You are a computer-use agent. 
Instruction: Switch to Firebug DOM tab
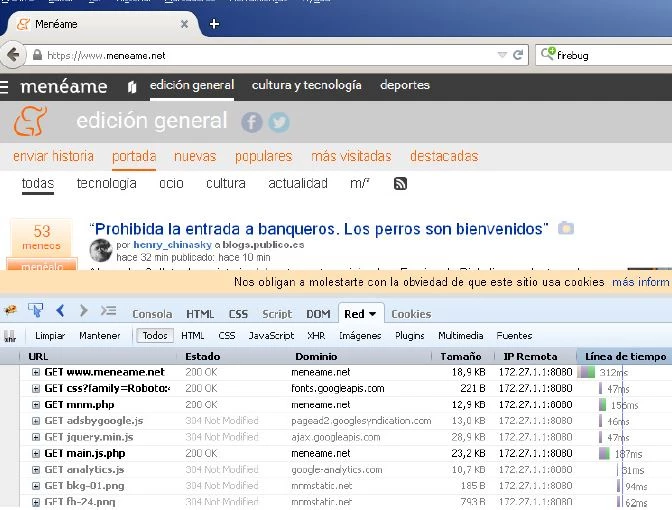[318, 314]
